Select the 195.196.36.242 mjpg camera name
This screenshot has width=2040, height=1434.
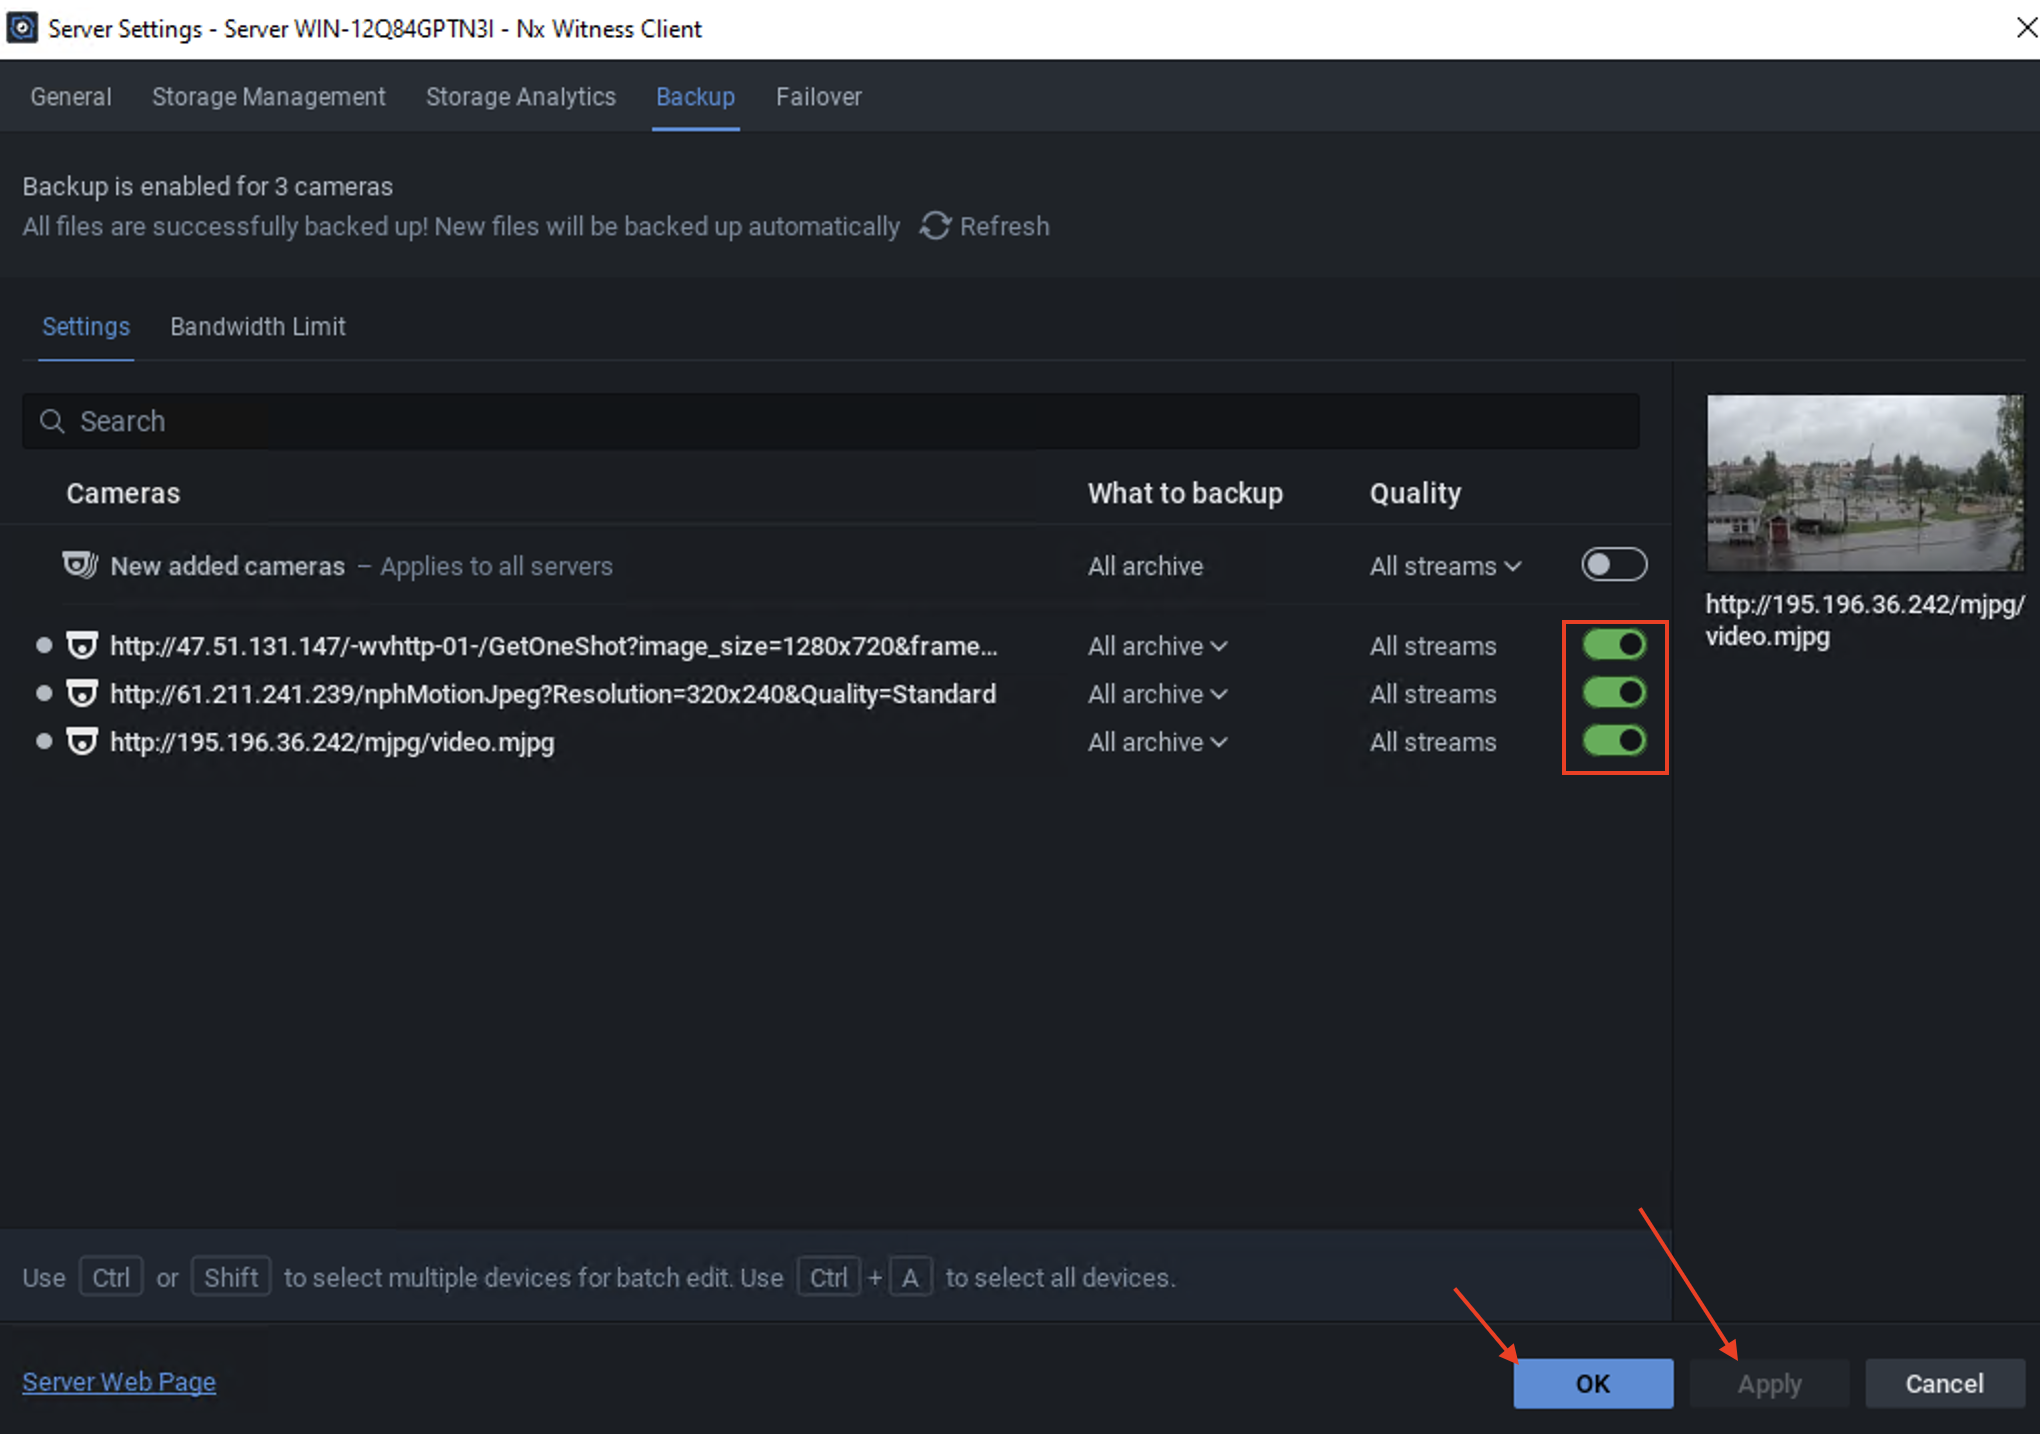pos(332,742)
